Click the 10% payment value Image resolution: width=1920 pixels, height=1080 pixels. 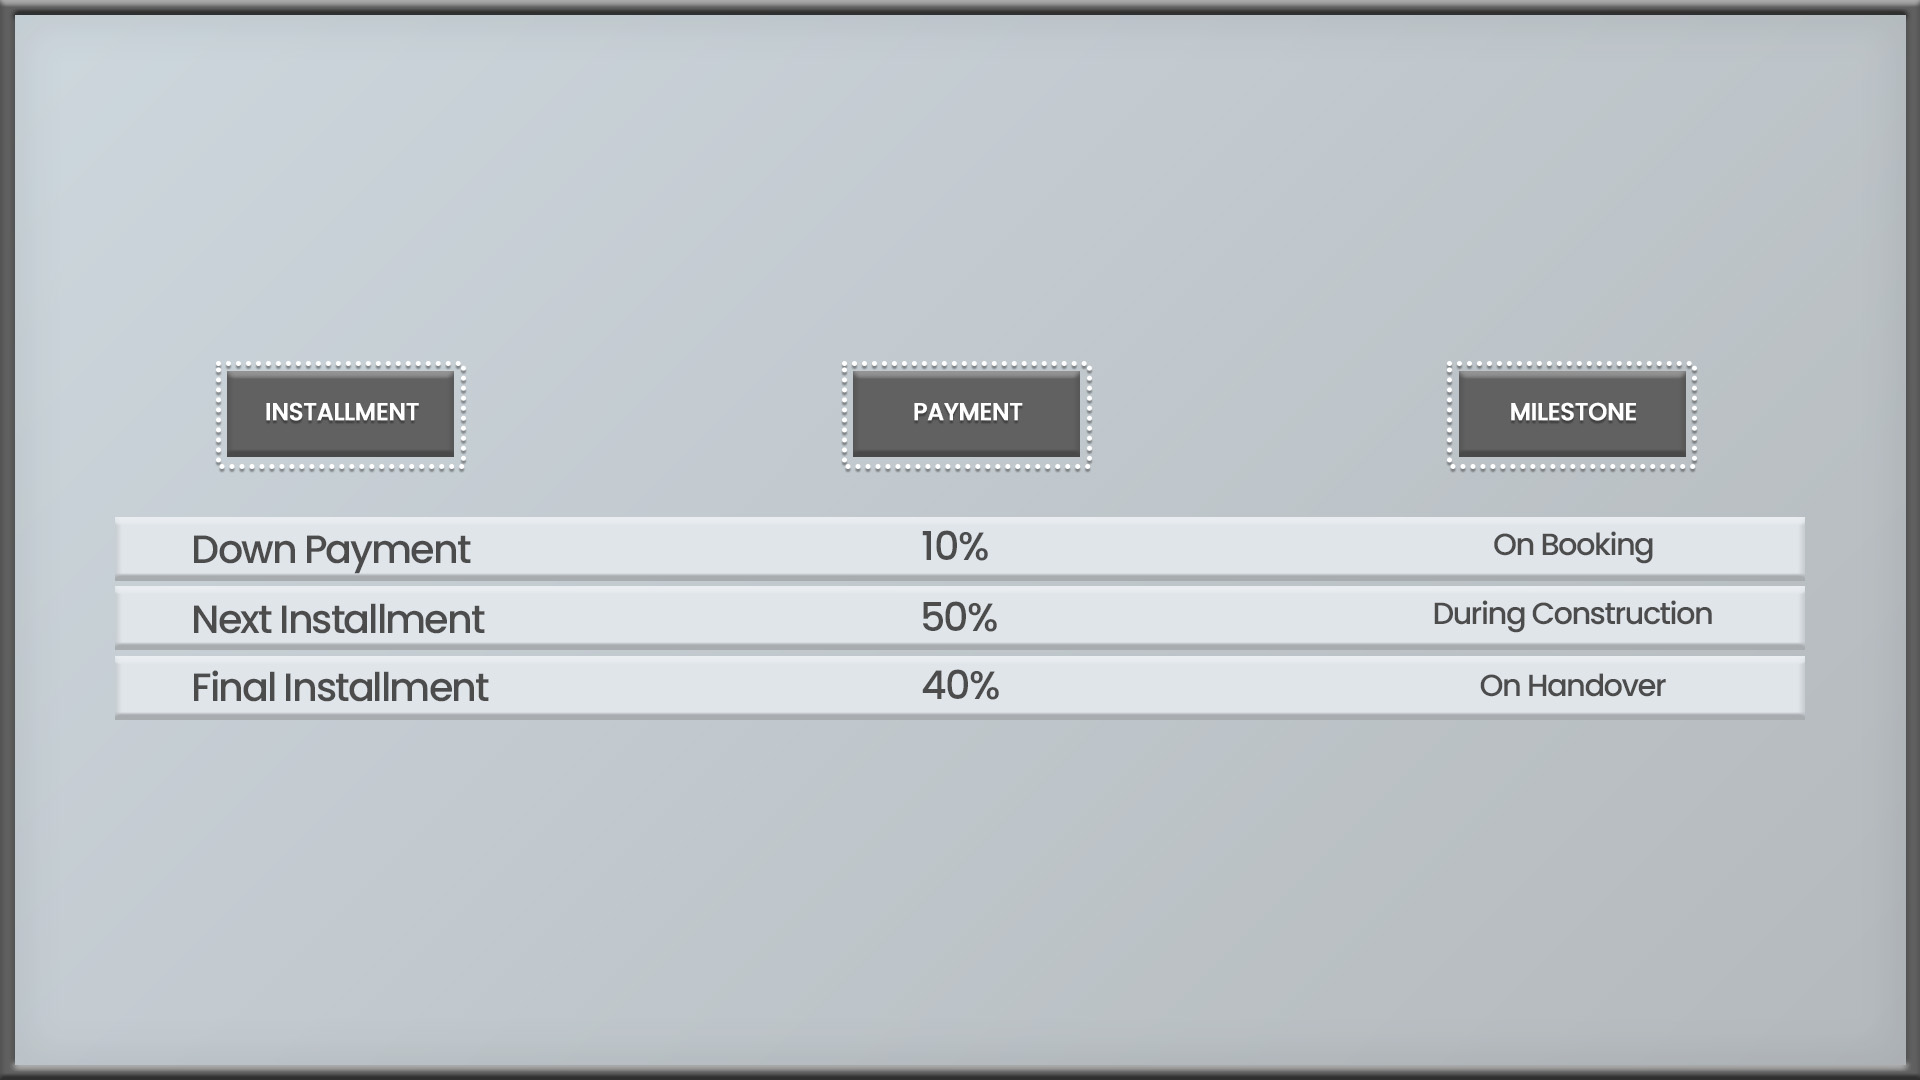[954, 546]
